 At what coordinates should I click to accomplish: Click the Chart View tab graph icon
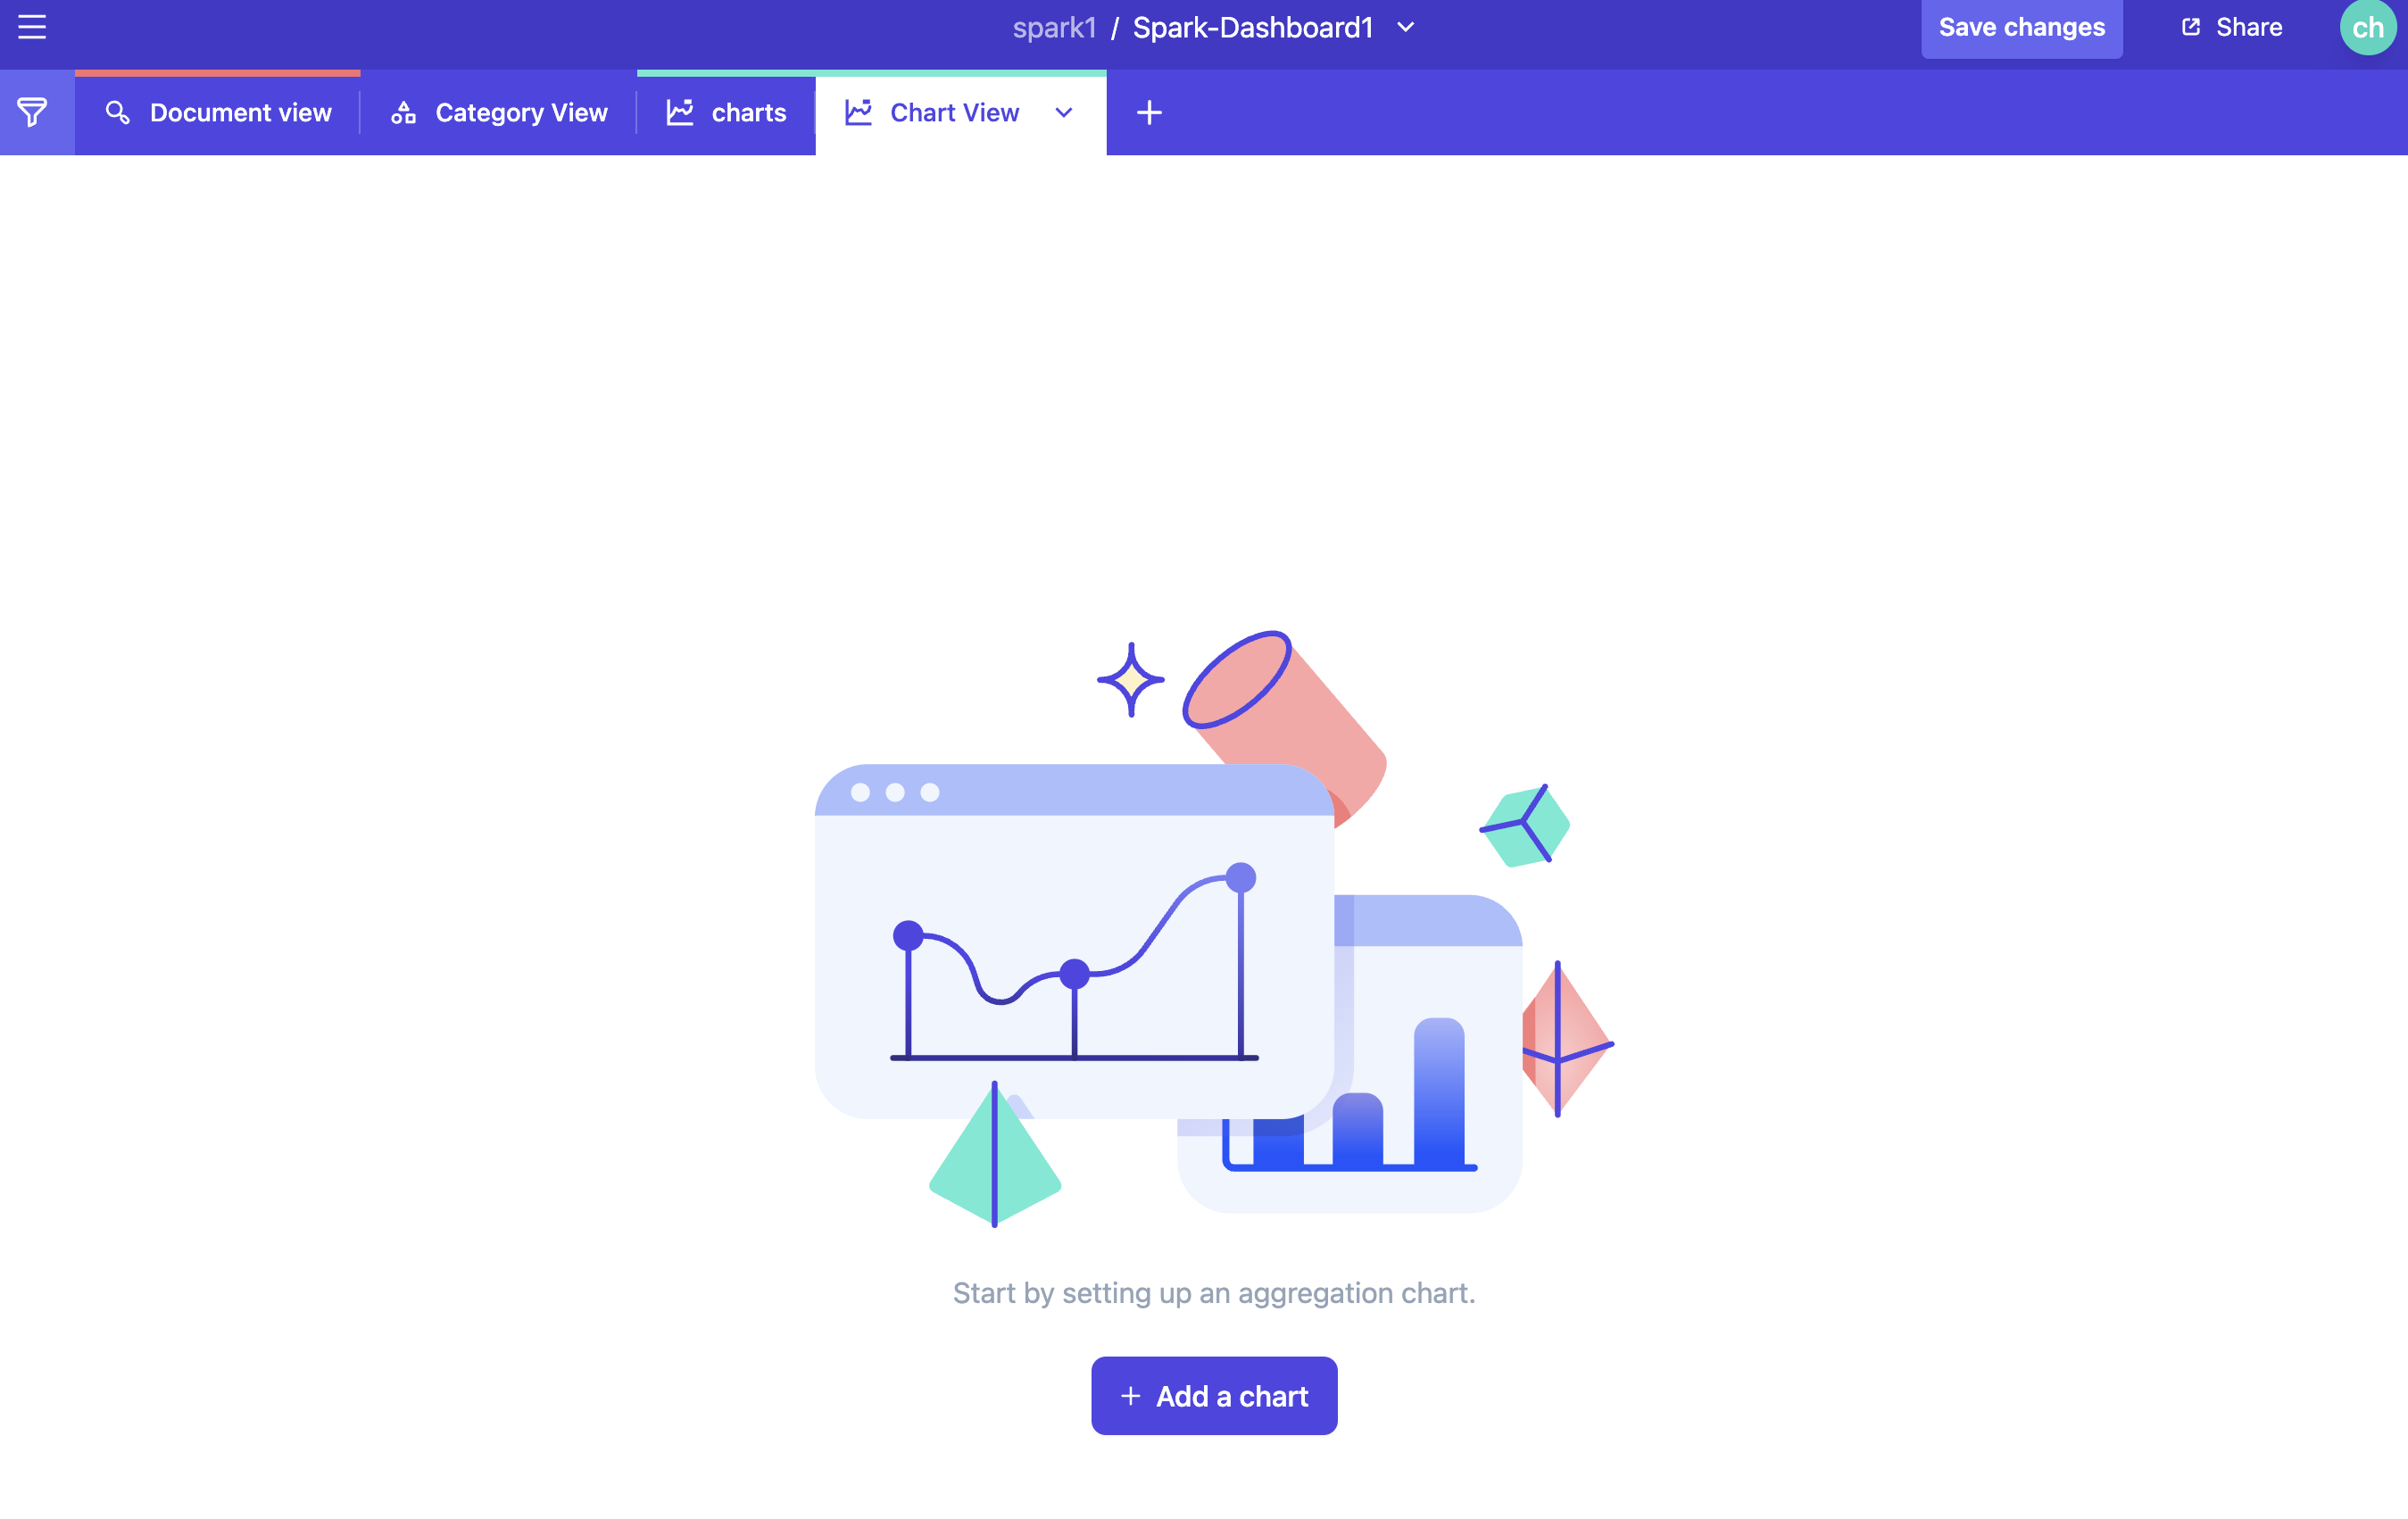tap(858, 112)
